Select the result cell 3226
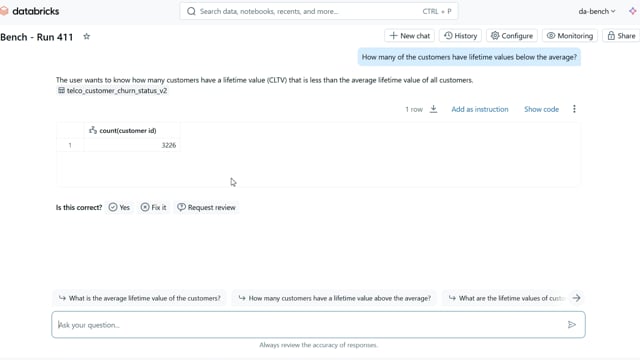Viewport: 640px width, 360px height. (x=132, y=145)
